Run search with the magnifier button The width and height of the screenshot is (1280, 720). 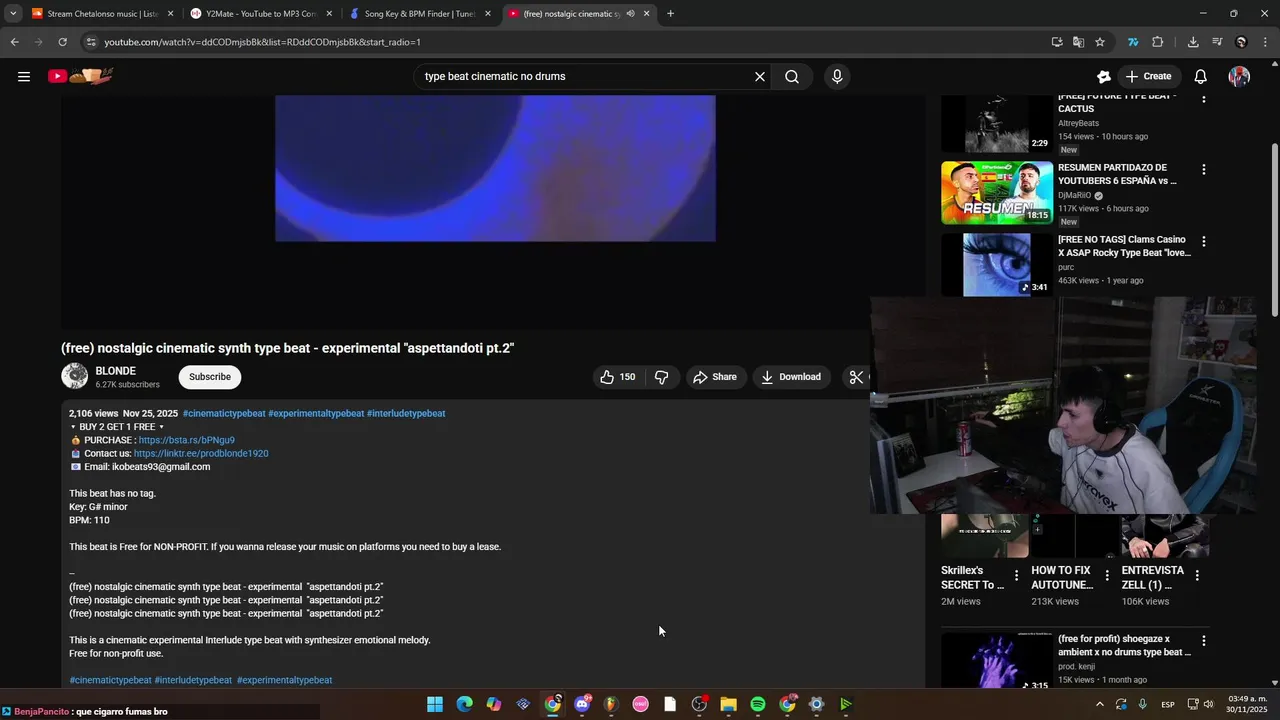tap(792, 76)
